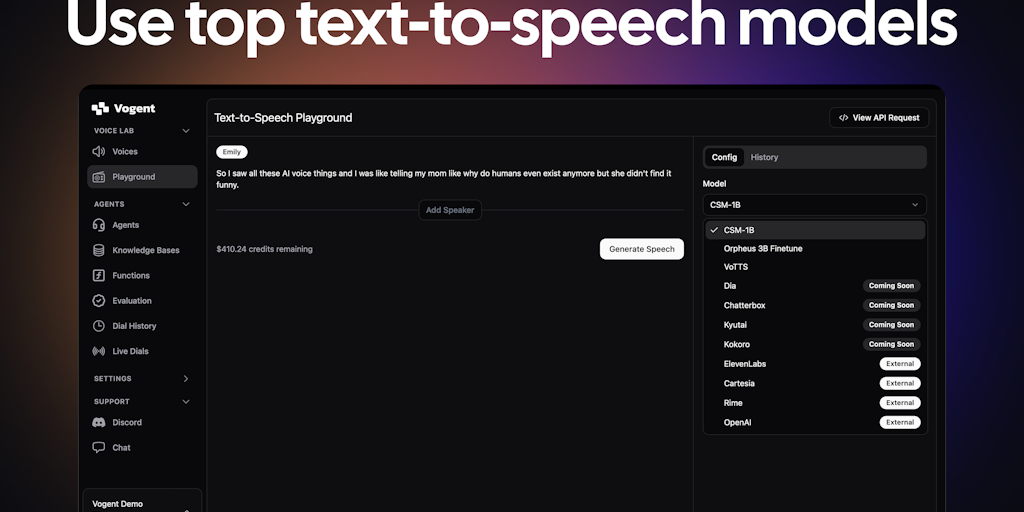This screenshot has width=1024, height=512.
Task: Open Dial History clock icon
Action: (98, 326)
